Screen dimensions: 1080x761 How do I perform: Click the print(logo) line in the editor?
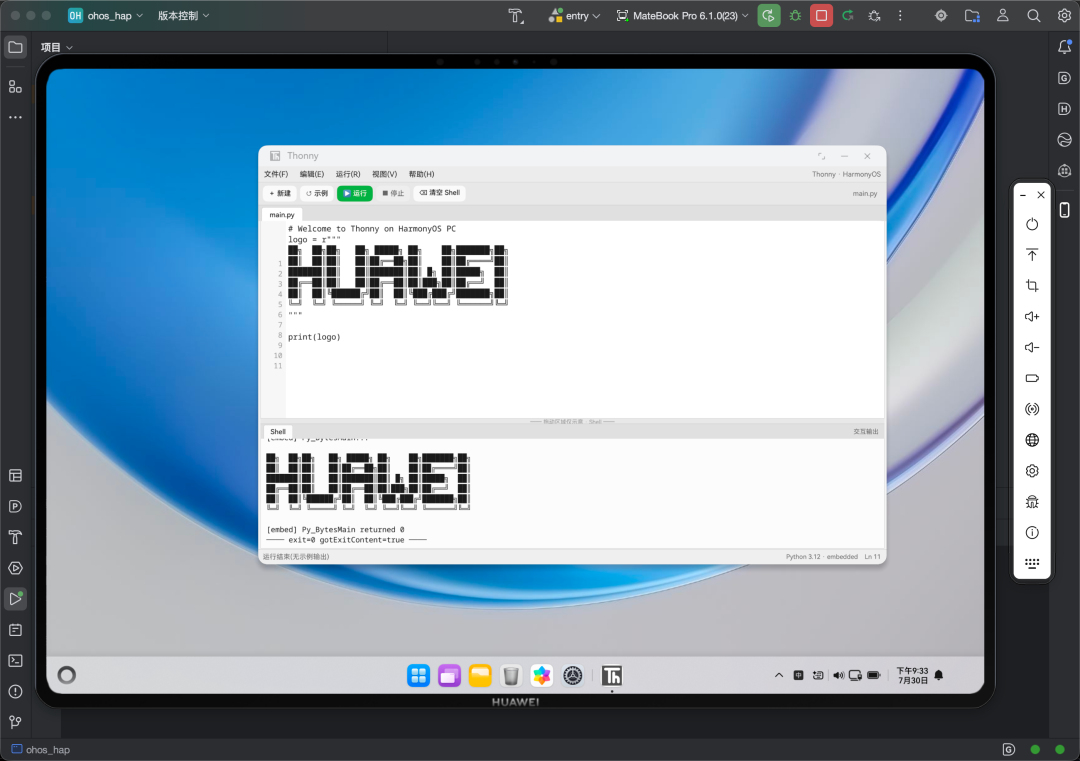click(314, 337)
